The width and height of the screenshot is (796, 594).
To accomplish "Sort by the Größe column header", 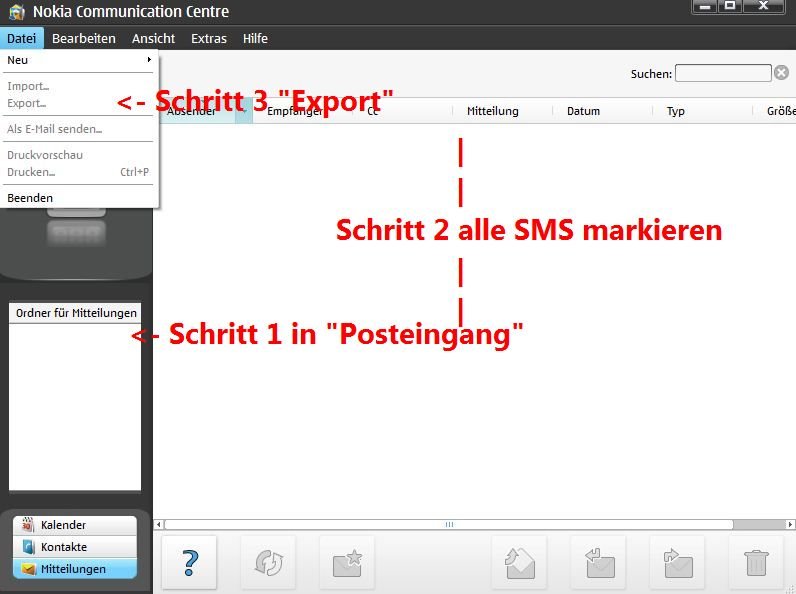I will point(775,111).
